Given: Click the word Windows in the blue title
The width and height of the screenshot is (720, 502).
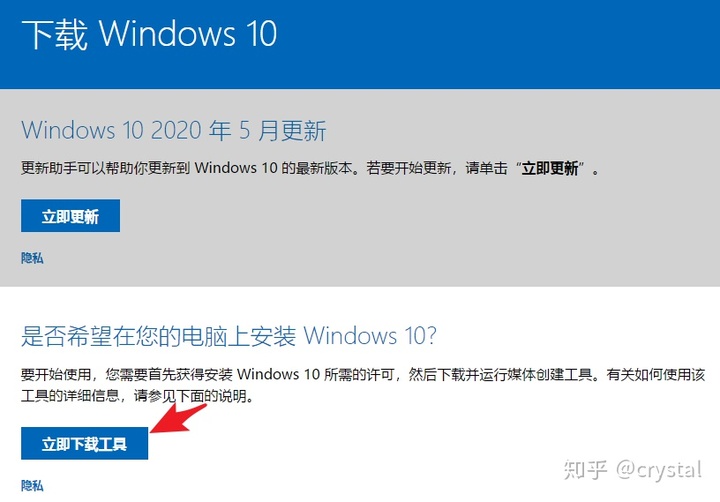Looking at the screenshot, I should pyautogui.click(x=168, y=34).
